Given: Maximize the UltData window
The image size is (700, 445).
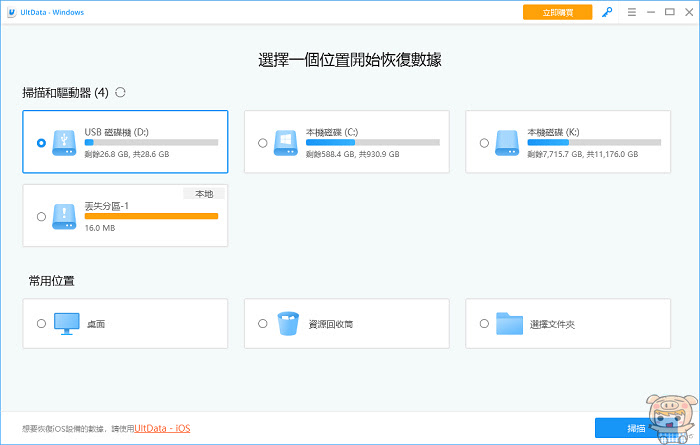Looking at the screenshot, I should [670, 12].
